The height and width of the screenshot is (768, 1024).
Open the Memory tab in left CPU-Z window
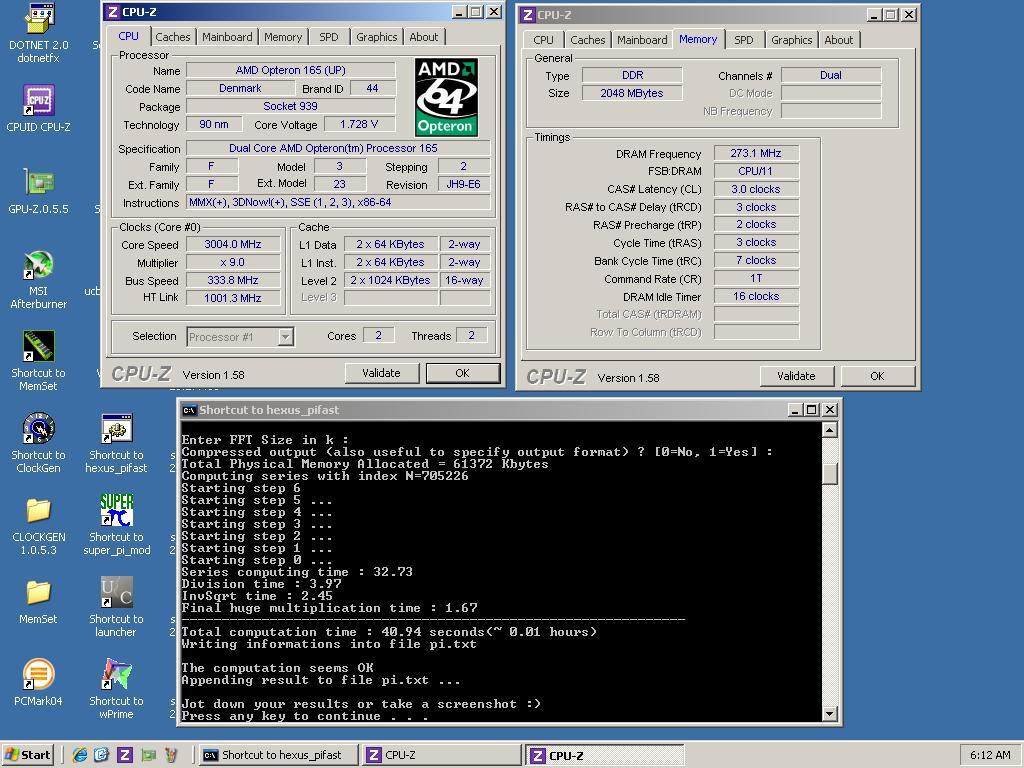point(283,37)
